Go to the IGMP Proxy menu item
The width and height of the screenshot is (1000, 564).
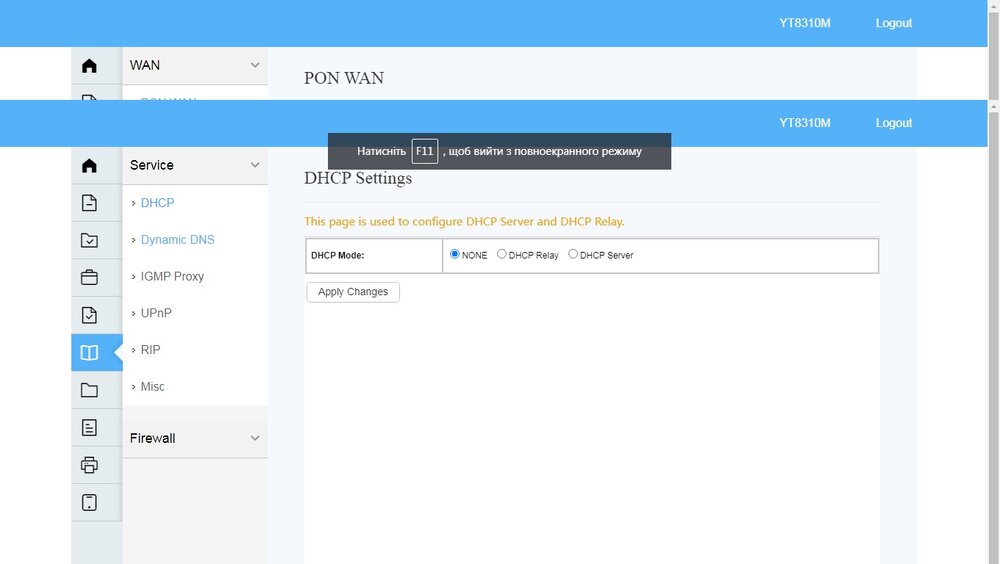click(172, 276)
